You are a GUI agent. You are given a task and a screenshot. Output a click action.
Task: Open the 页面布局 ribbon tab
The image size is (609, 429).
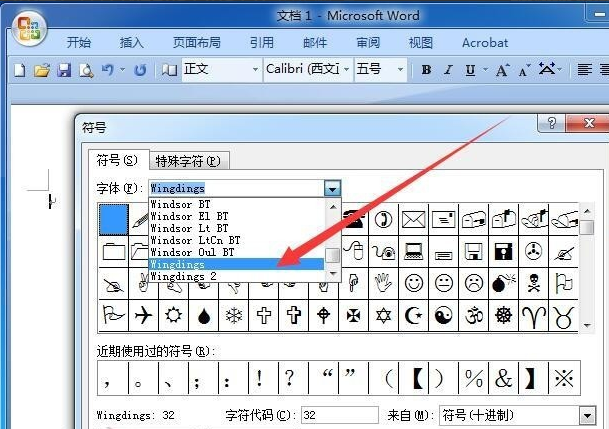click(x=197, y=42)
